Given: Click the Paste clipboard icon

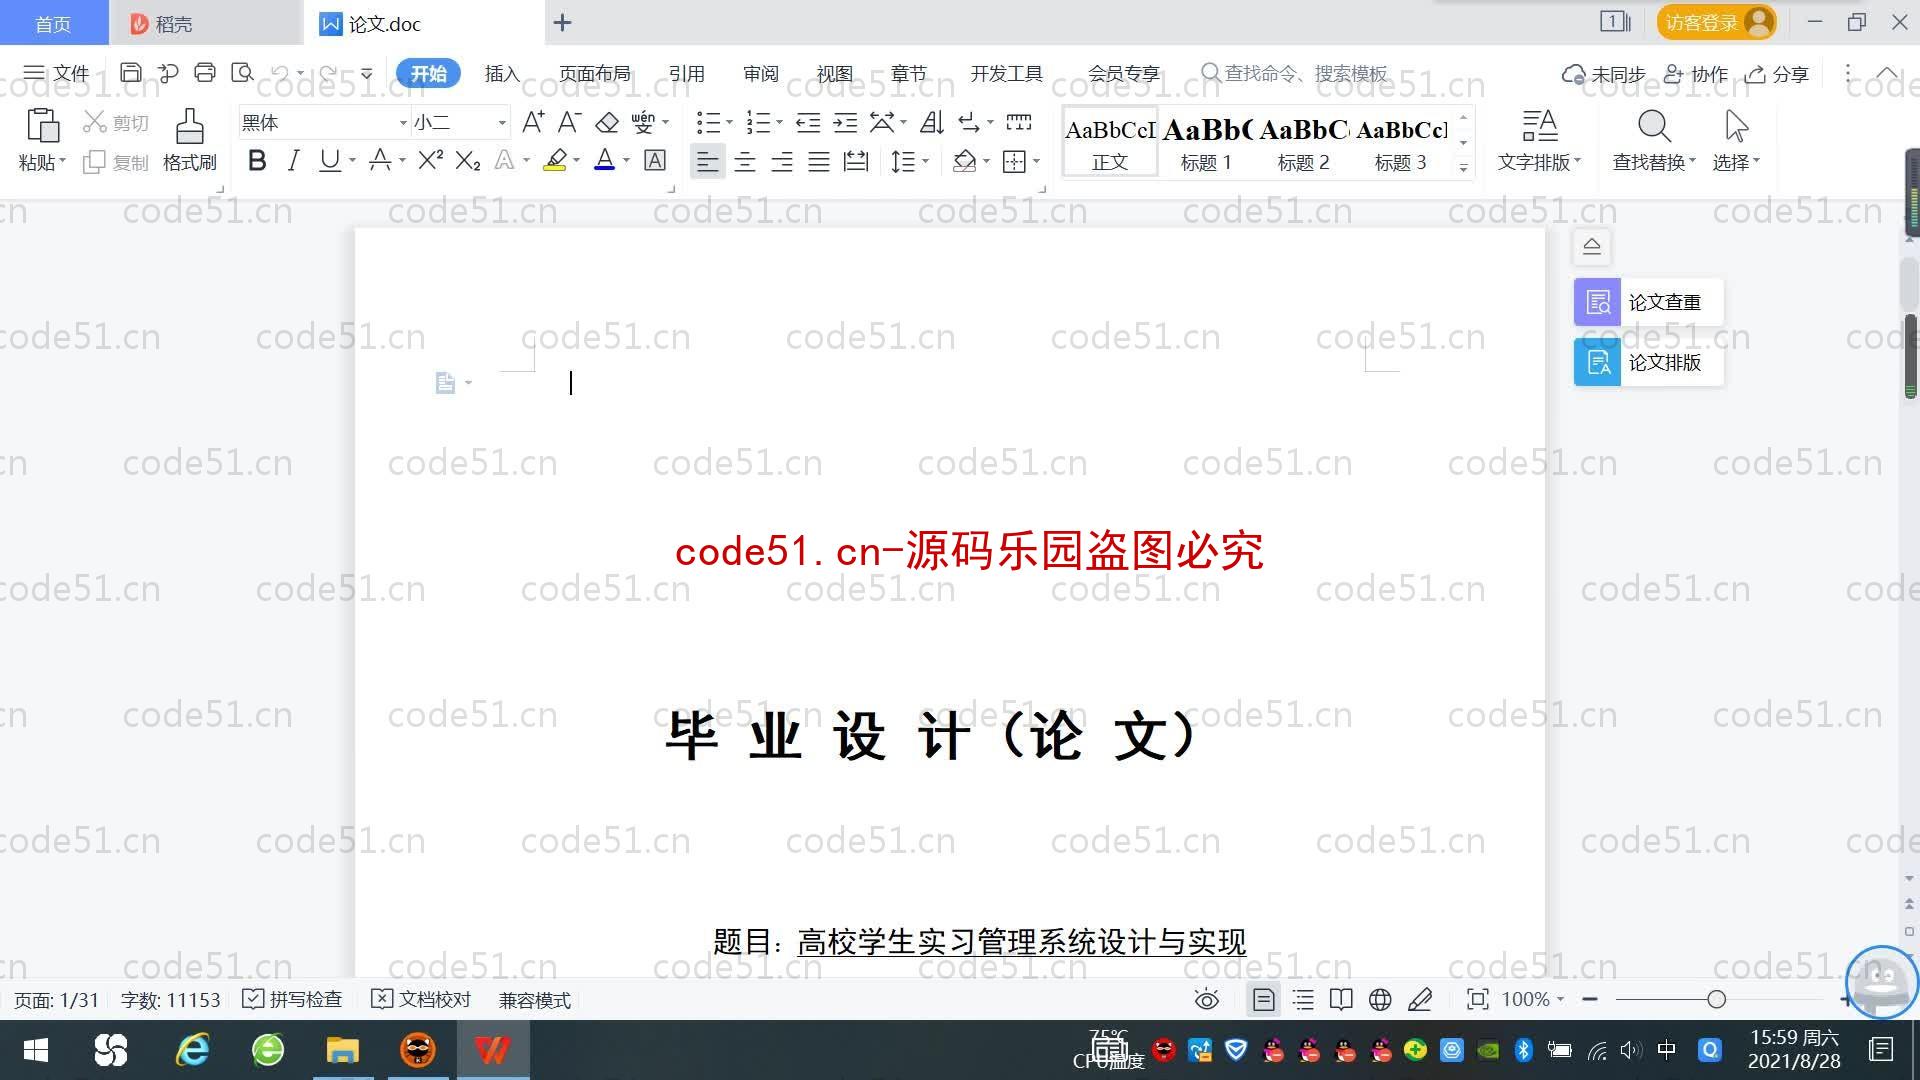Looking at the screenshot, I should (x=42, y=126).
